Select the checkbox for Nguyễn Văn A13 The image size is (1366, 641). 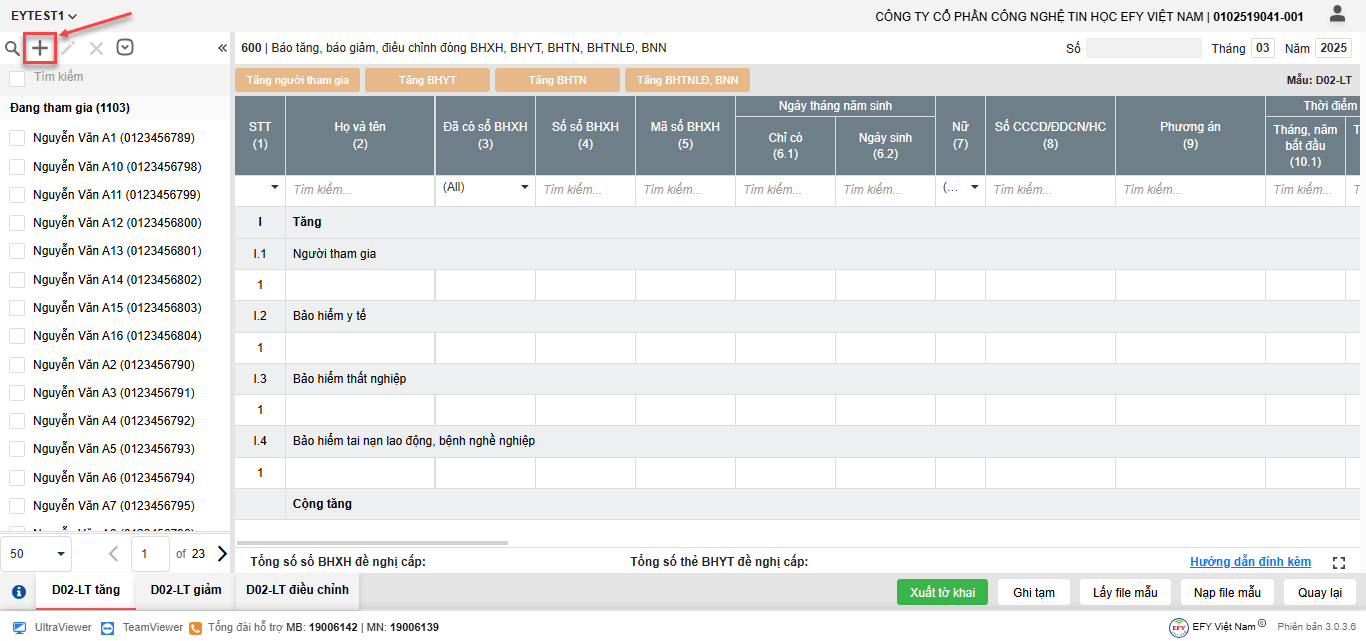pyautogui.click(x=17, y=251)
